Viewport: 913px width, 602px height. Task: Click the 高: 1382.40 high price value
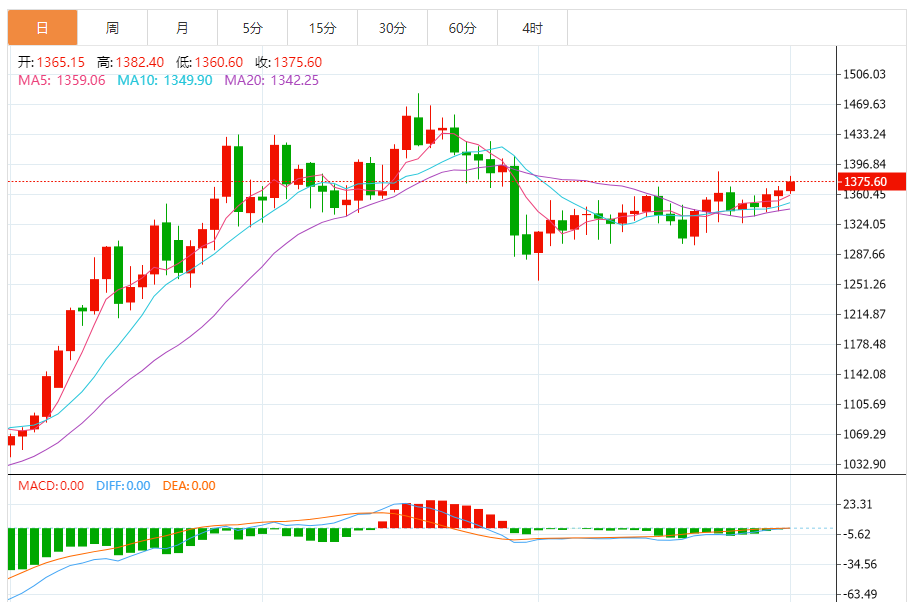pos(130,62)
